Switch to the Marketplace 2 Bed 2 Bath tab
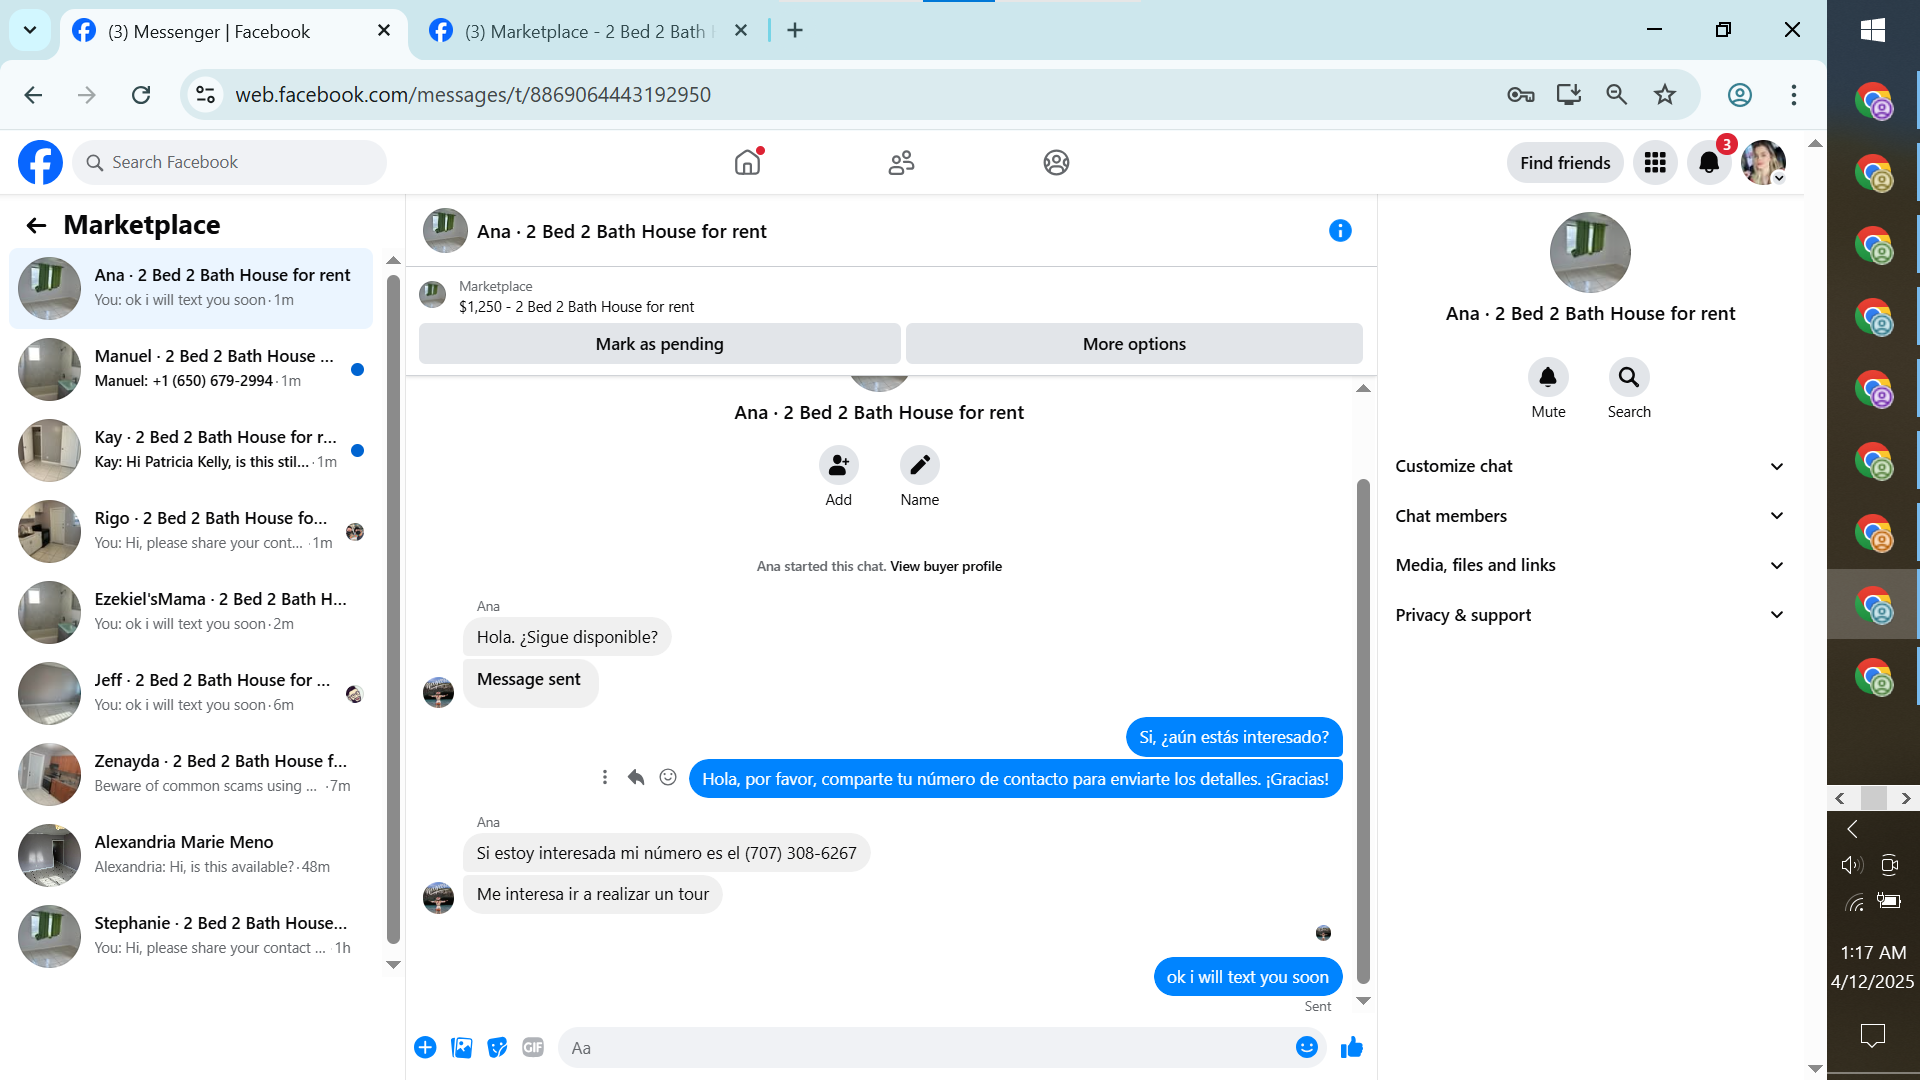This screenshot has height=1080, width=1920. [x=590, y=31]
